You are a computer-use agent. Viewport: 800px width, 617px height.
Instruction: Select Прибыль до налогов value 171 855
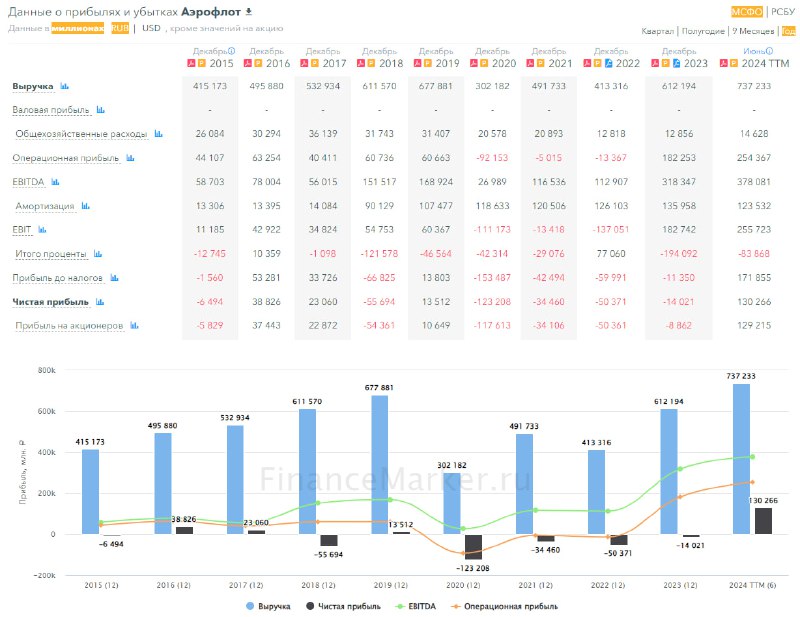coord(754,278)
